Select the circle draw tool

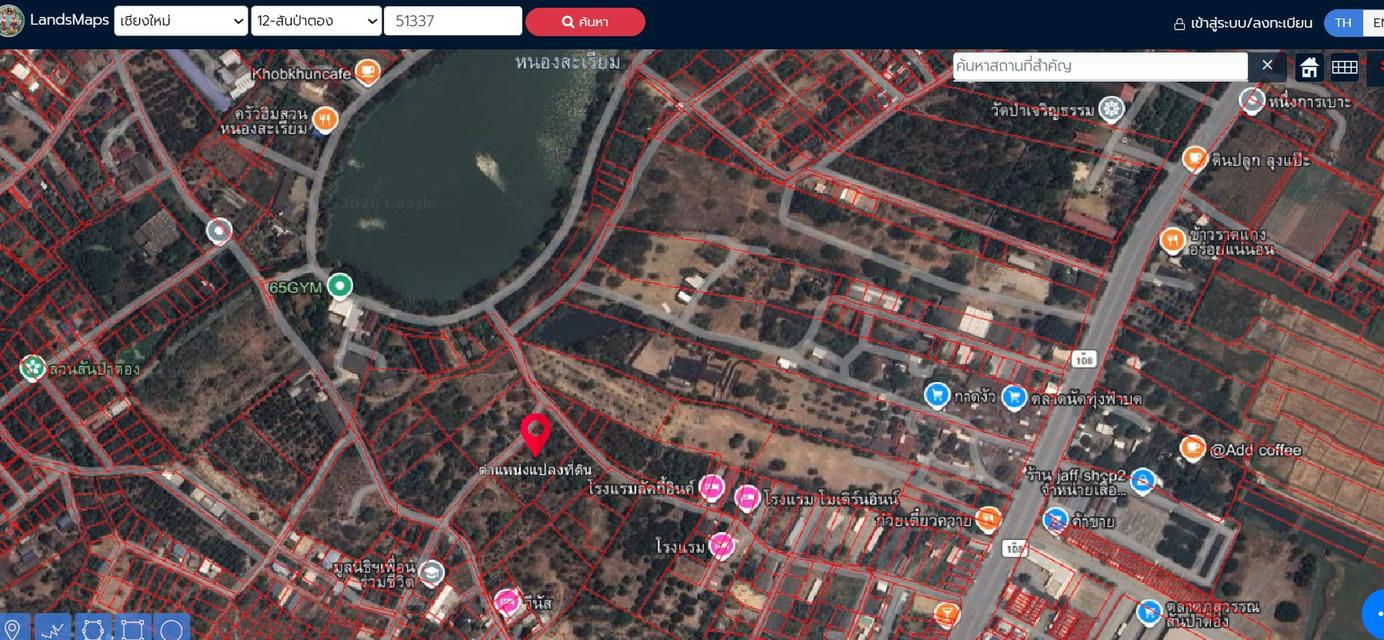pyautogui.click(x=171, y=628)
